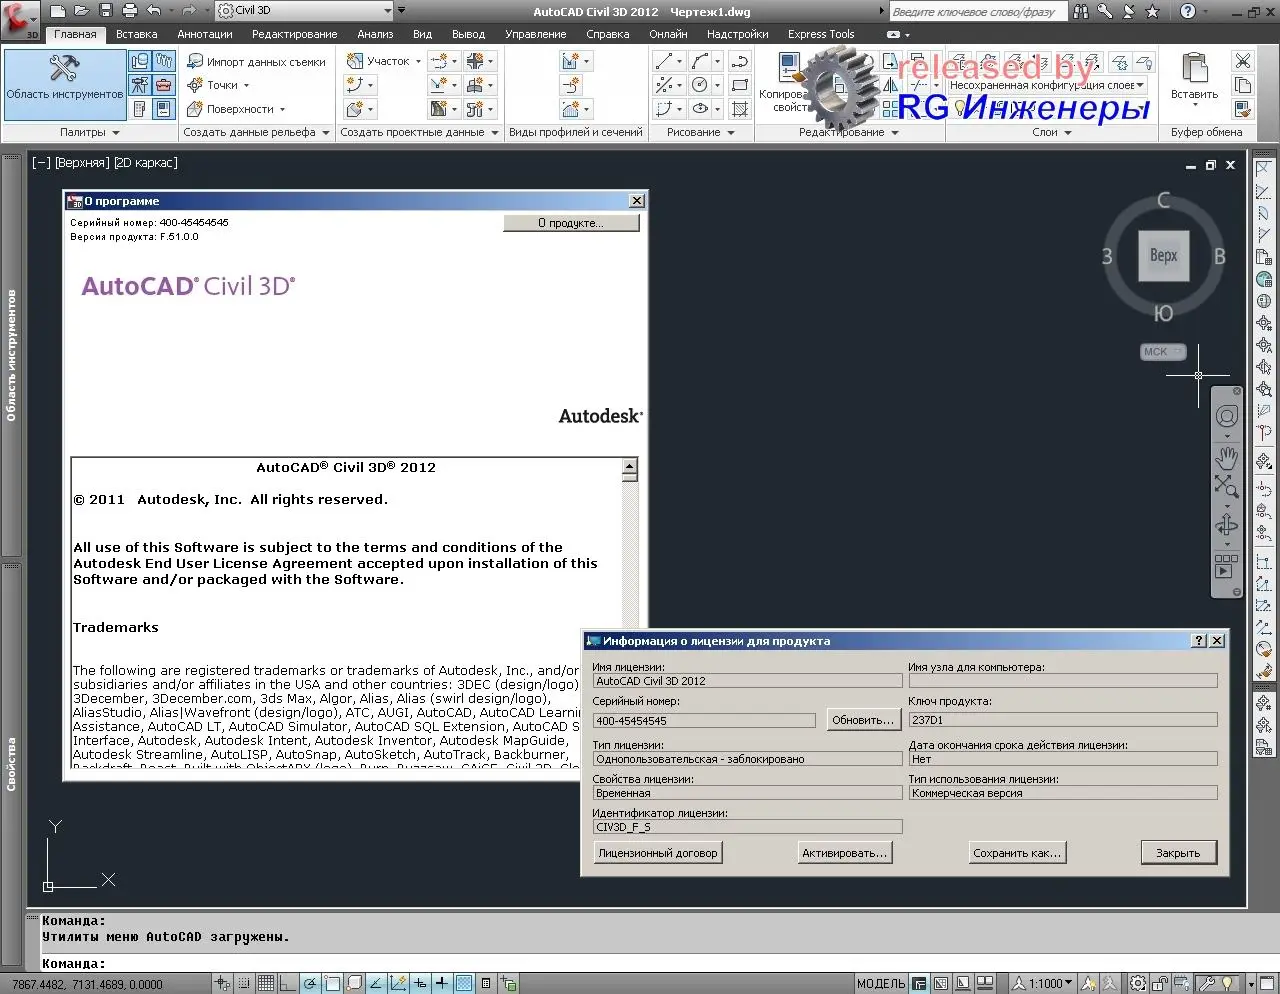Click the Верх face of the ViewCube
This screenshot has height=994, width=1280.
point(1164,255)
